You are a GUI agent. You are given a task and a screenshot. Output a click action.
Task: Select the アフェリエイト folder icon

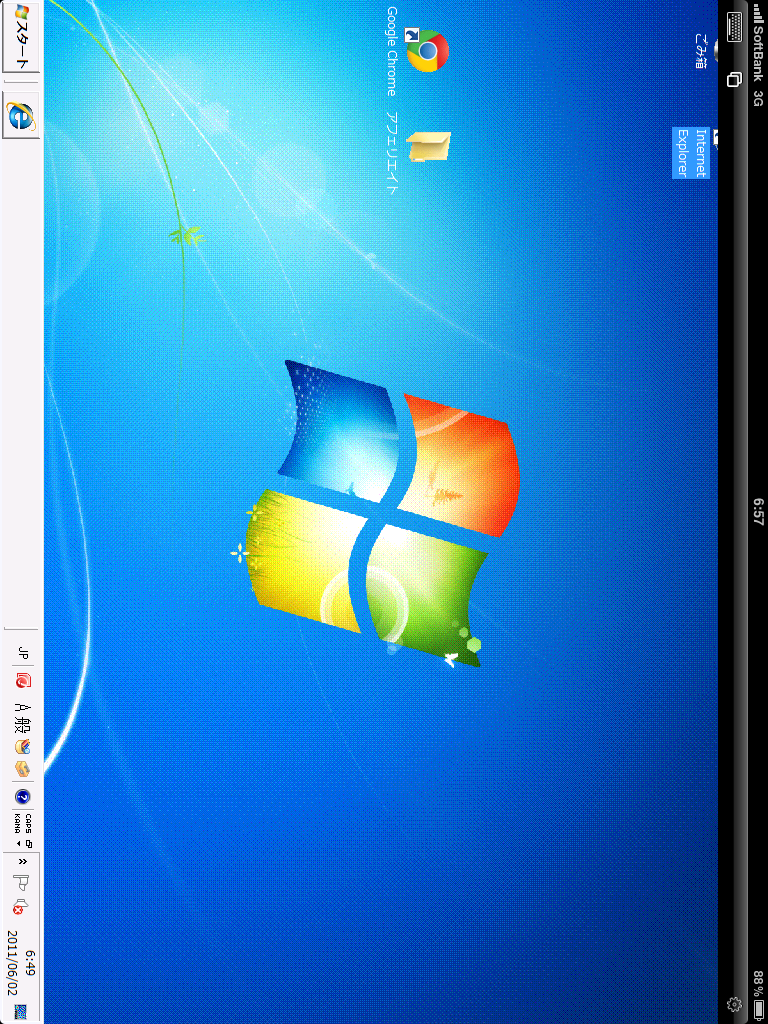pyautogui.click(x=429, y=147)
